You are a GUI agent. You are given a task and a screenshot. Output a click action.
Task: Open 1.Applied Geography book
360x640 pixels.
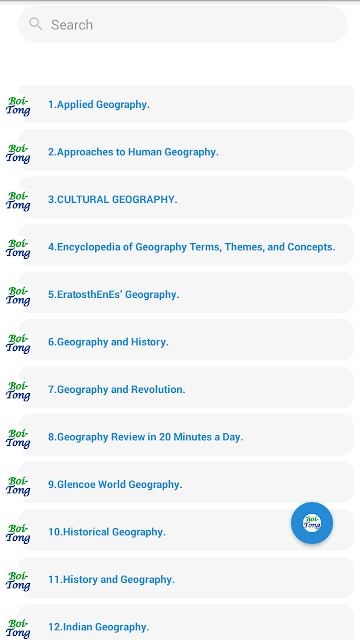186,104
